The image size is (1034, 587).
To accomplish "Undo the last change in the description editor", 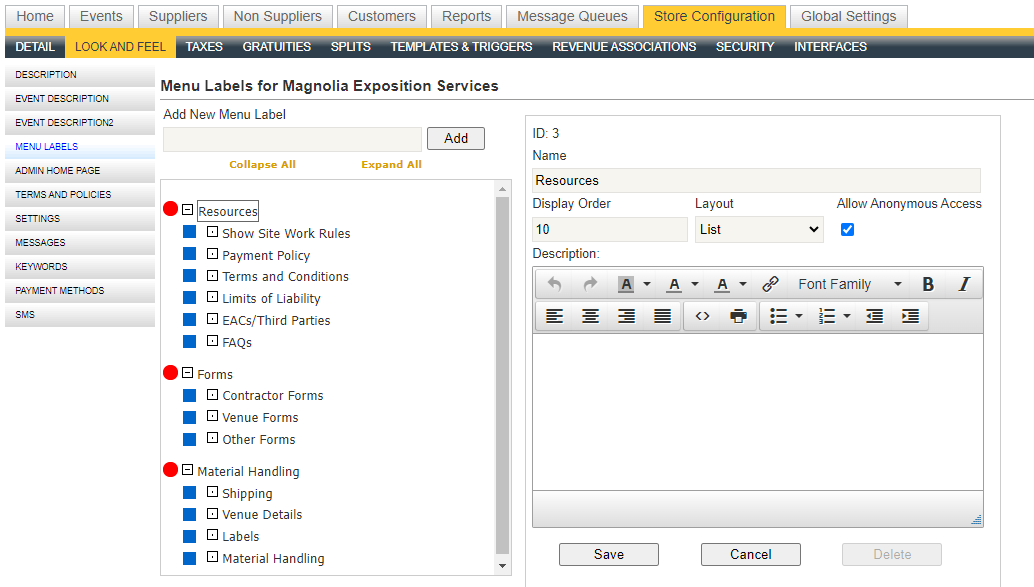I will point(552,284).
